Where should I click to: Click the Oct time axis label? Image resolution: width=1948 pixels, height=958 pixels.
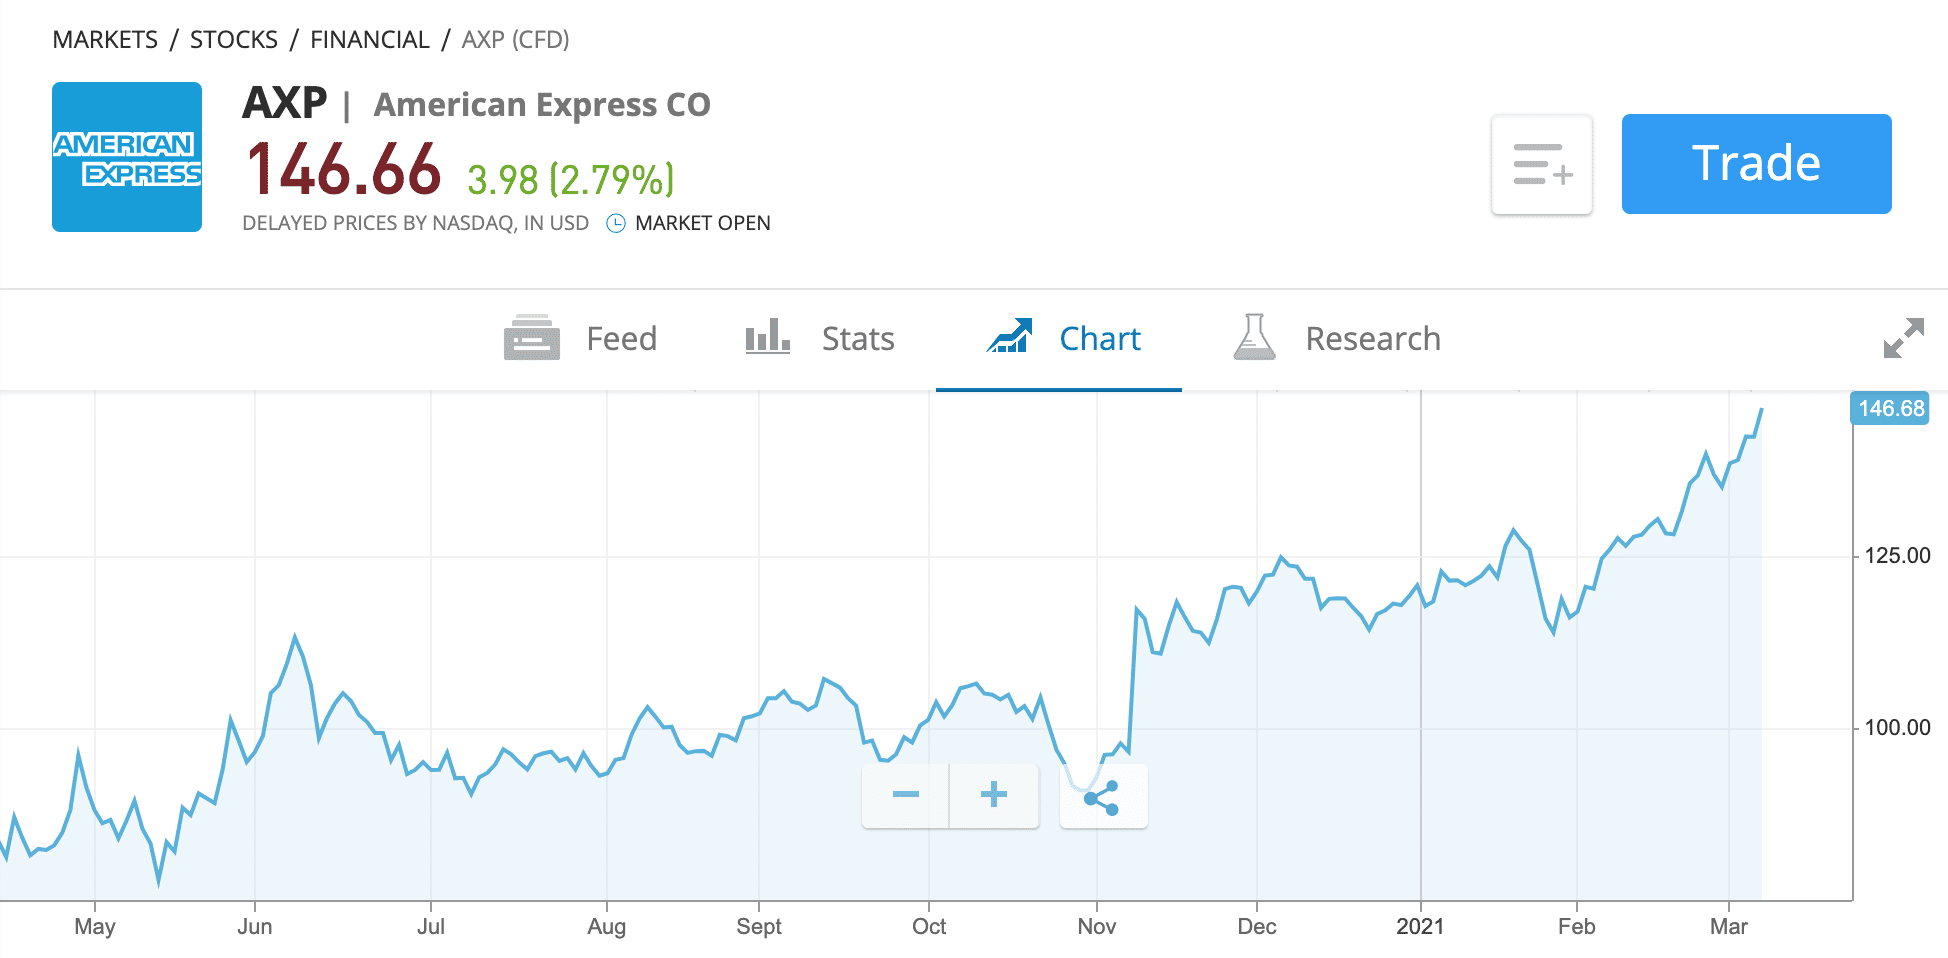point(929,927)
